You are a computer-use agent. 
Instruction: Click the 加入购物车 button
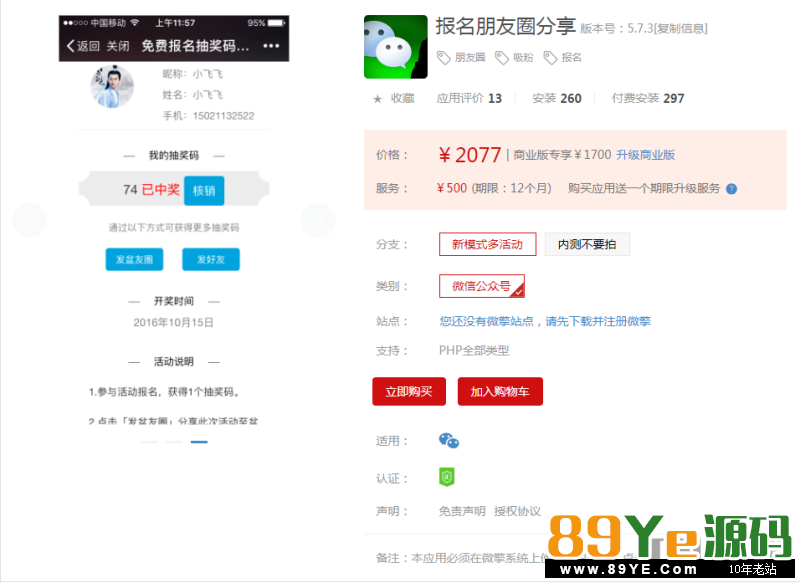tap(500, 392)
